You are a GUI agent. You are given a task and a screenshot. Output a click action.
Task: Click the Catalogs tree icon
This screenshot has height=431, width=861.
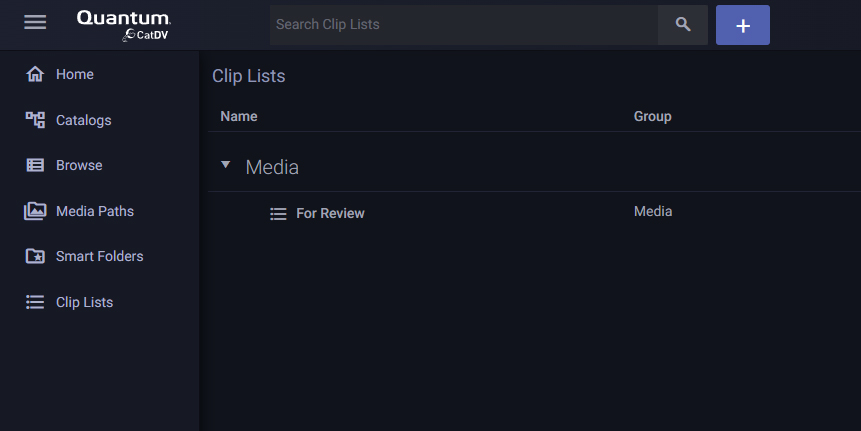click(x=35, y=120)
